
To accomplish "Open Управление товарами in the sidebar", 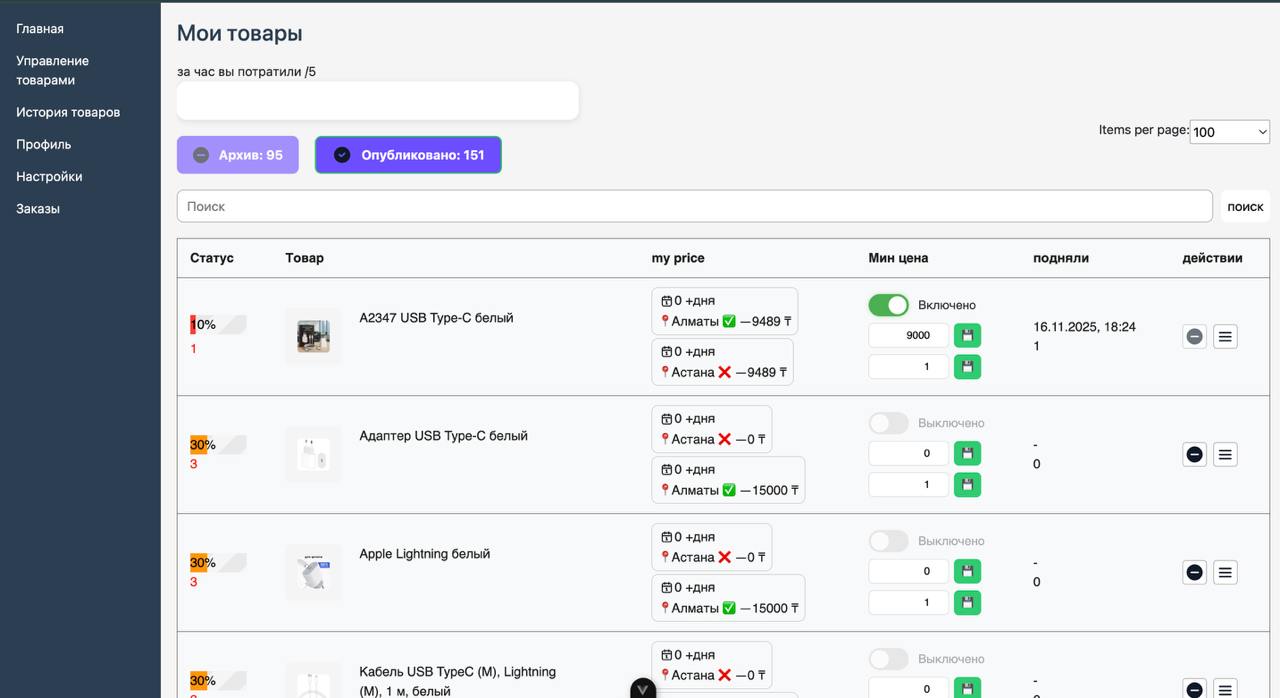I will [x=52, y=71].
